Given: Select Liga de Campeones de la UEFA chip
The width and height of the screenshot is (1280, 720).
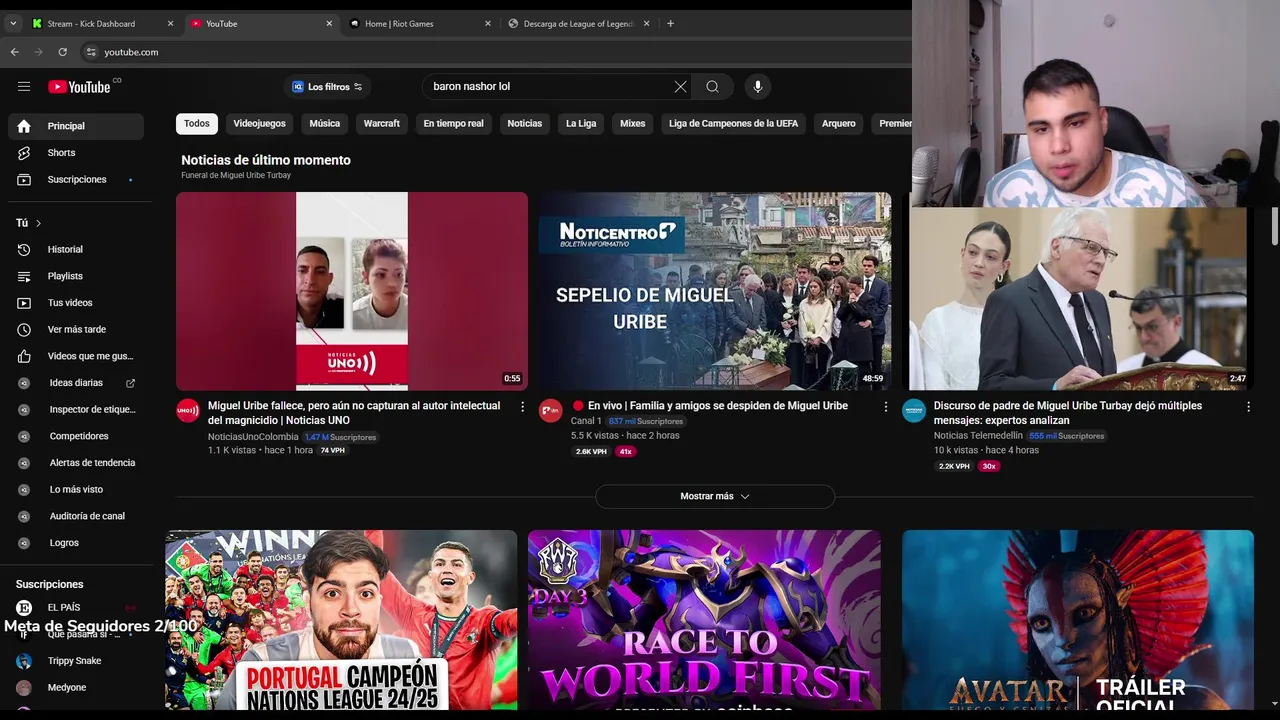Looking at the screenshot, I should [x=733, y=123].
